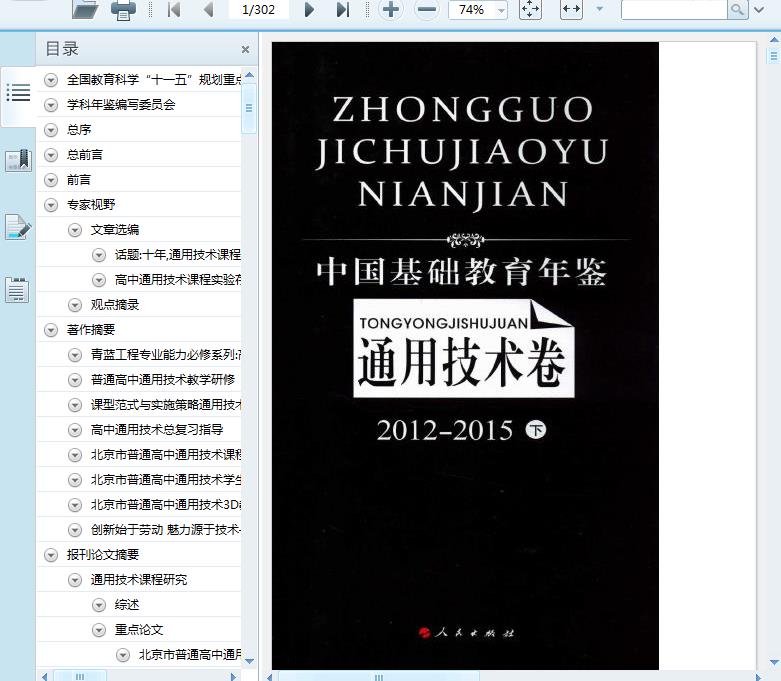
Task: Click contents horizontal scrollbar right arrow
Action: click(233, 677)
